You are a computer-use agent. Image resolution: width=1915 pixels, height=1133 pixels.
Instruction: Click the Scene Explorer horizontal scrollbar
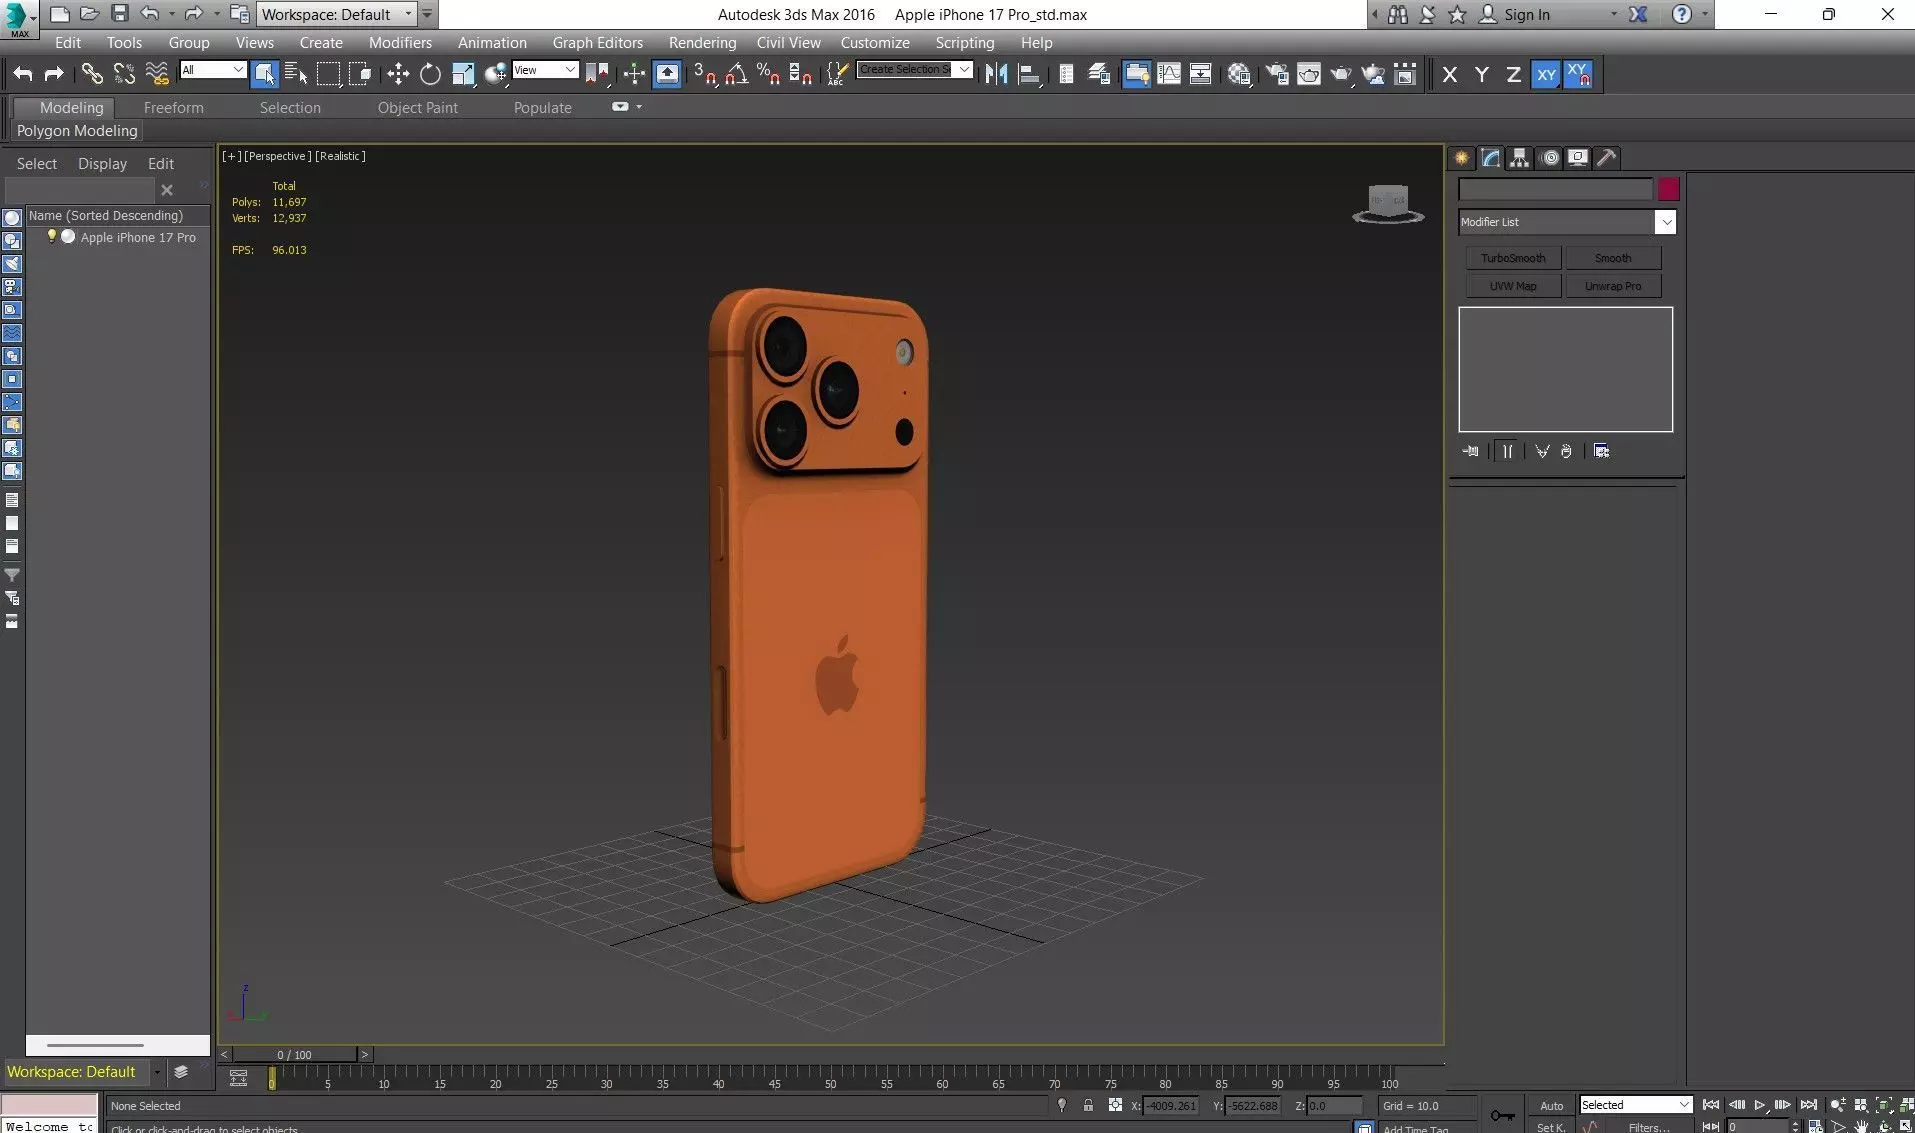pyautogui.click(x=95, y=1045)
